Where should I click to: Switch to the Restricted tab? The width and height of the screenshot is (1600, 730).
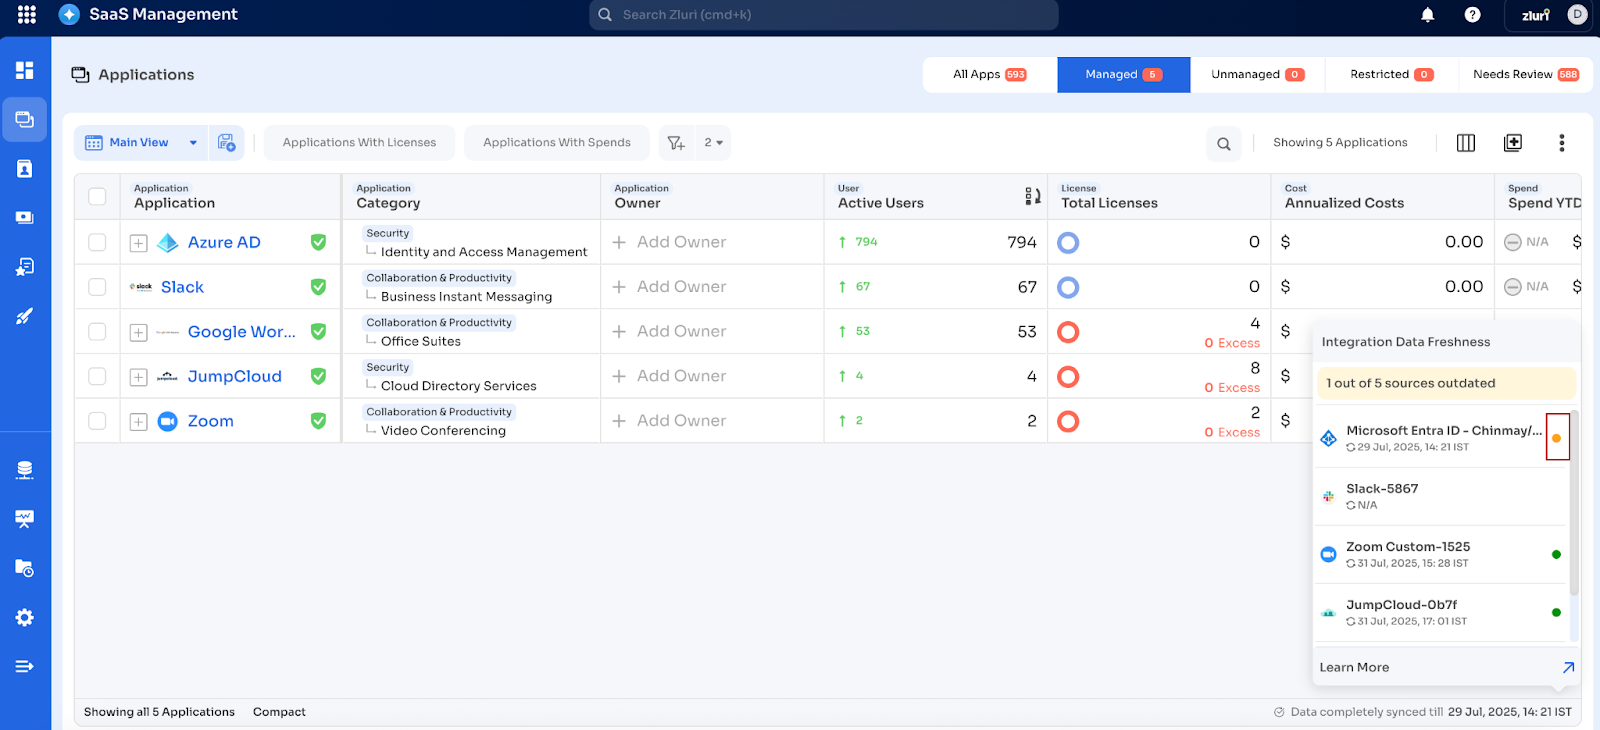click(1392, 75)
